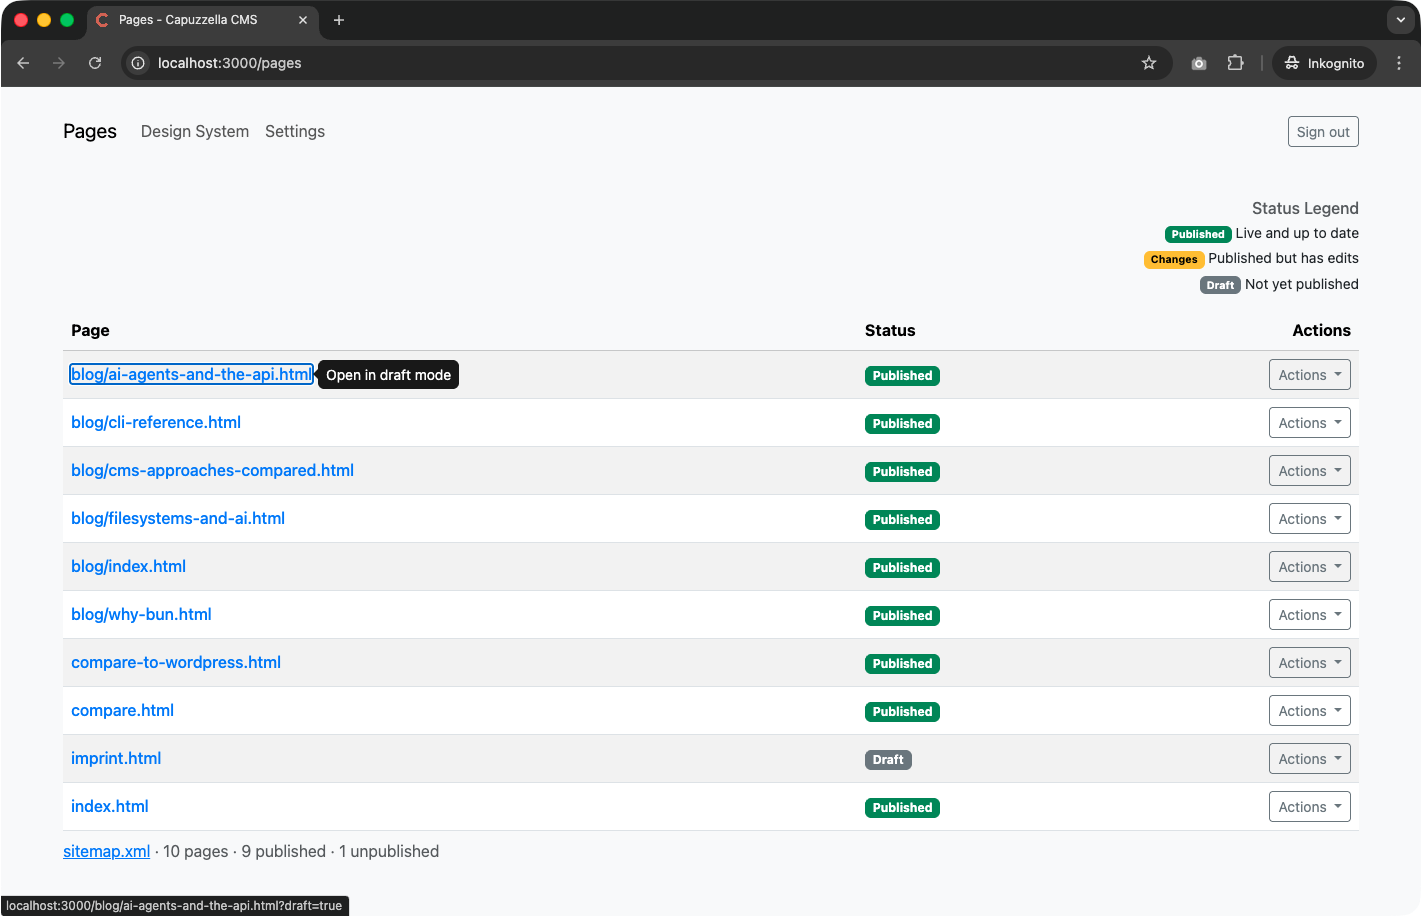Open a new tab with the plus icon
The height and width of the screenshot is (917, 1421).
click(x=338, y=19)
